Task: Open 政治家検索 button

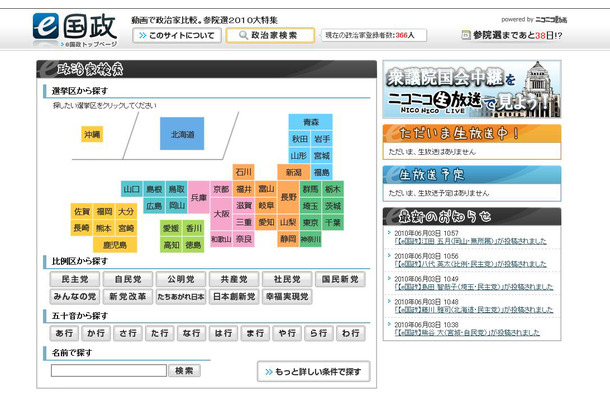Action: (x=270, y=35)
